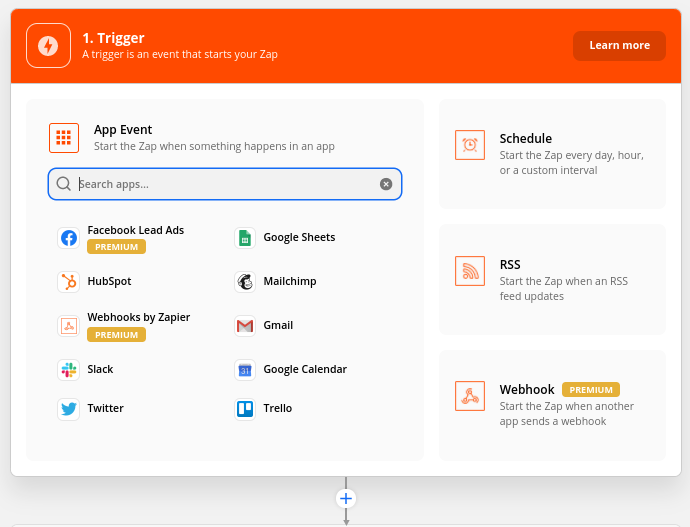Click the App Event grid icon

pyautogui.click(x=64, y=138)
